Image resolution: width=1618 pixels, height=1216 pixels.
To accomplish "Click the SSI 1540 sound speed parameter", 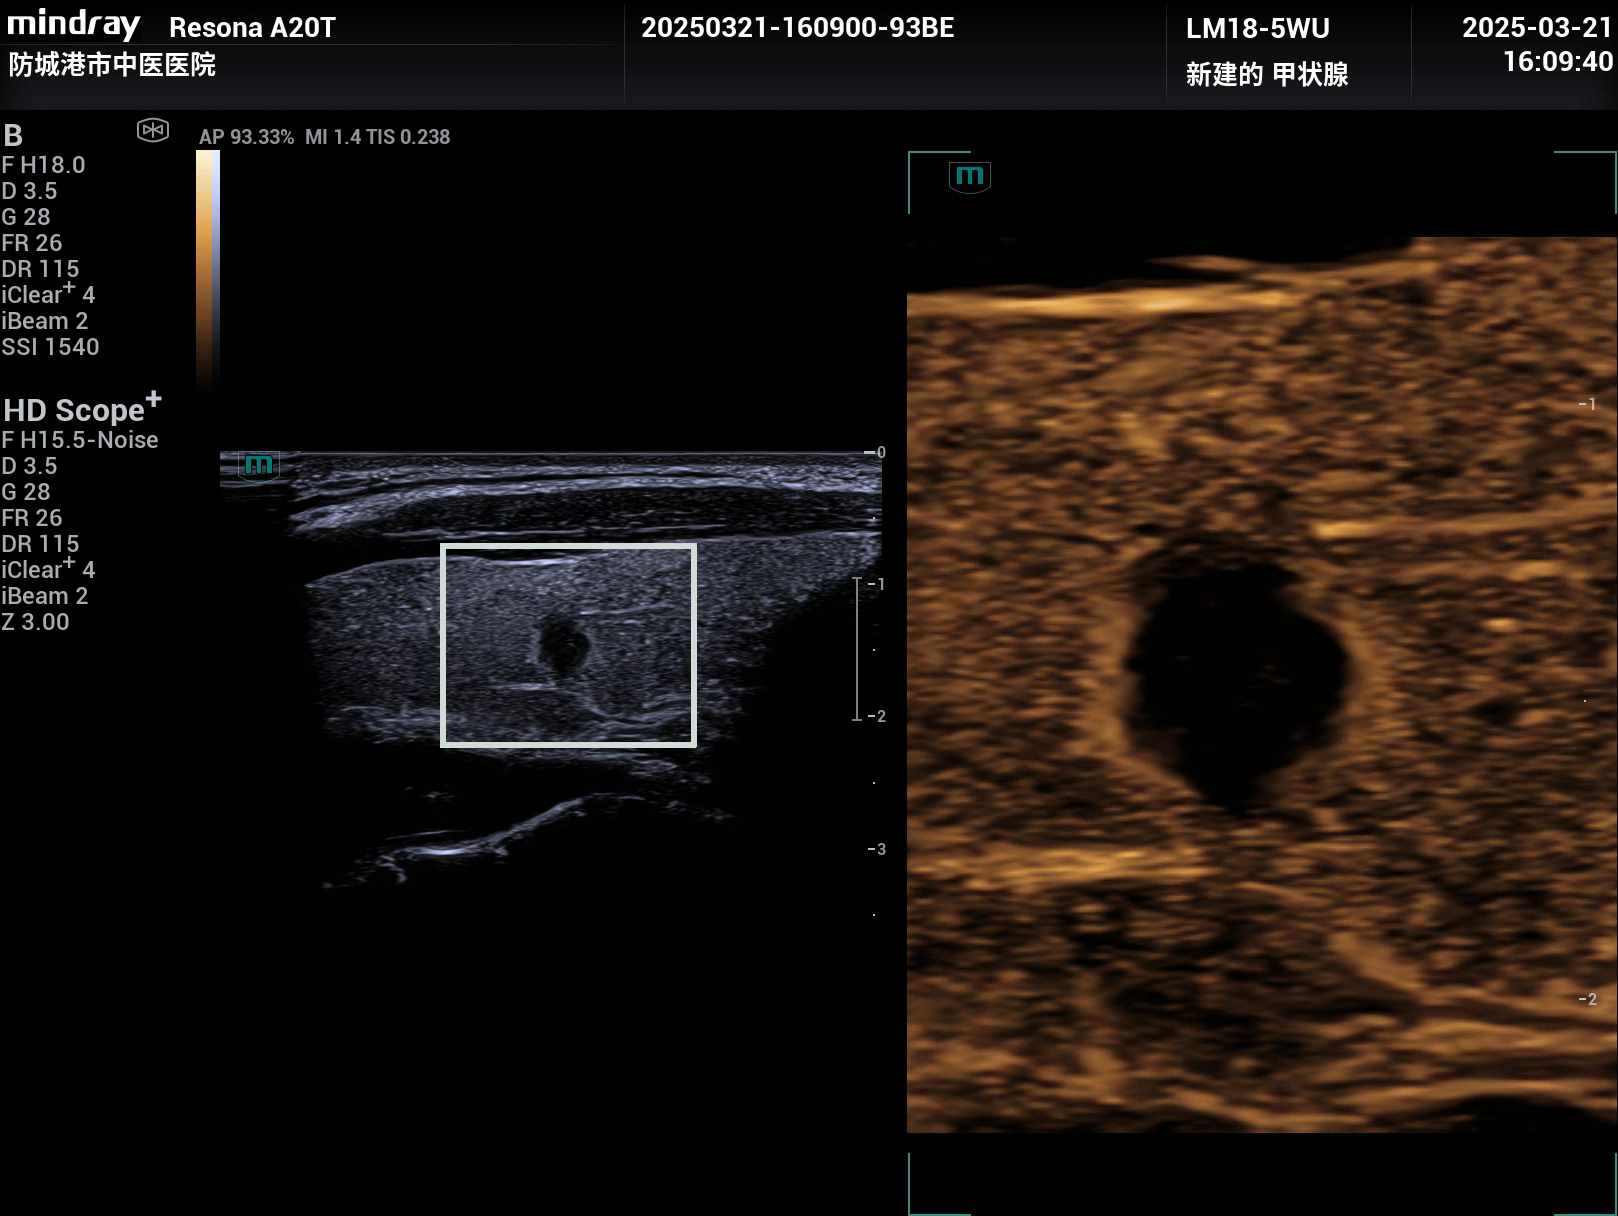I will click(50, 347).
